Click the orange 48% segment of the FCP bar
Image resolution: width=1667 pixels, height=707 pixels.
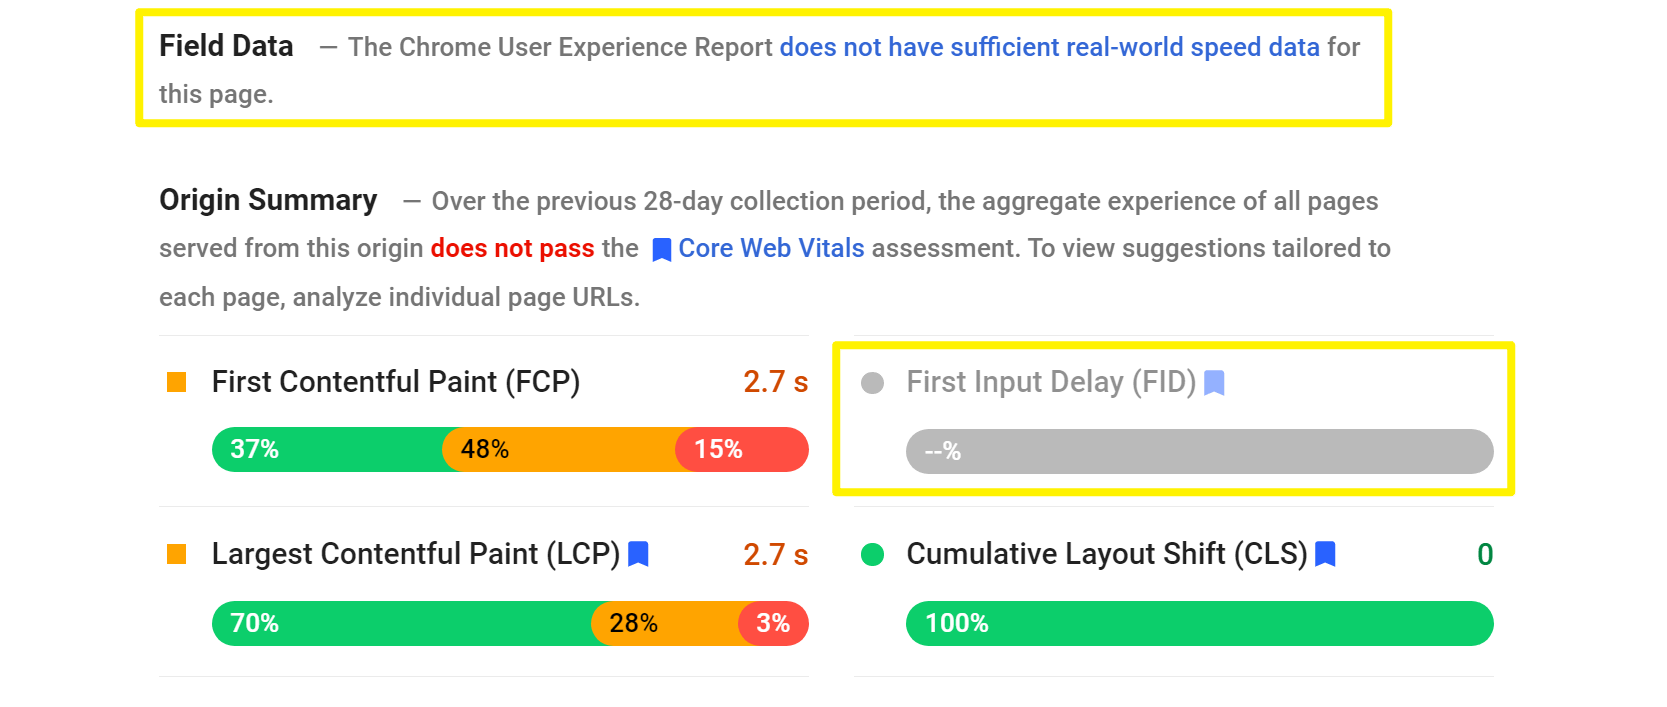tap(555, 450)
